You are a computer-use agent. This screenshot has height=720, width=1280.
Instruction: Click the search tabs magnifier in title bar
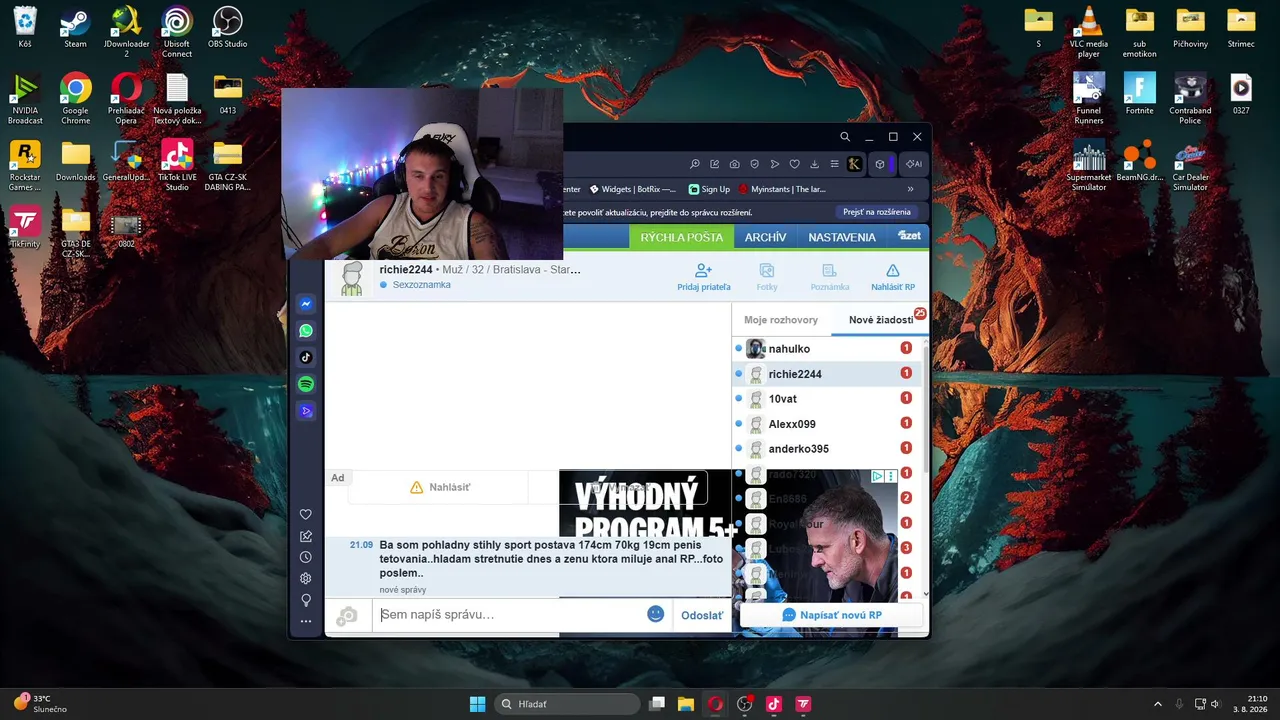point(845,137)
